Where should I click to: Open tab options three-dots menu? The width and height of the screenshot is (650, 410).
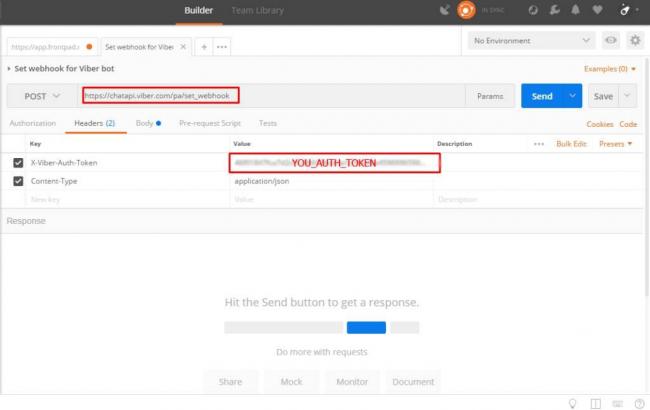[222, 47]
